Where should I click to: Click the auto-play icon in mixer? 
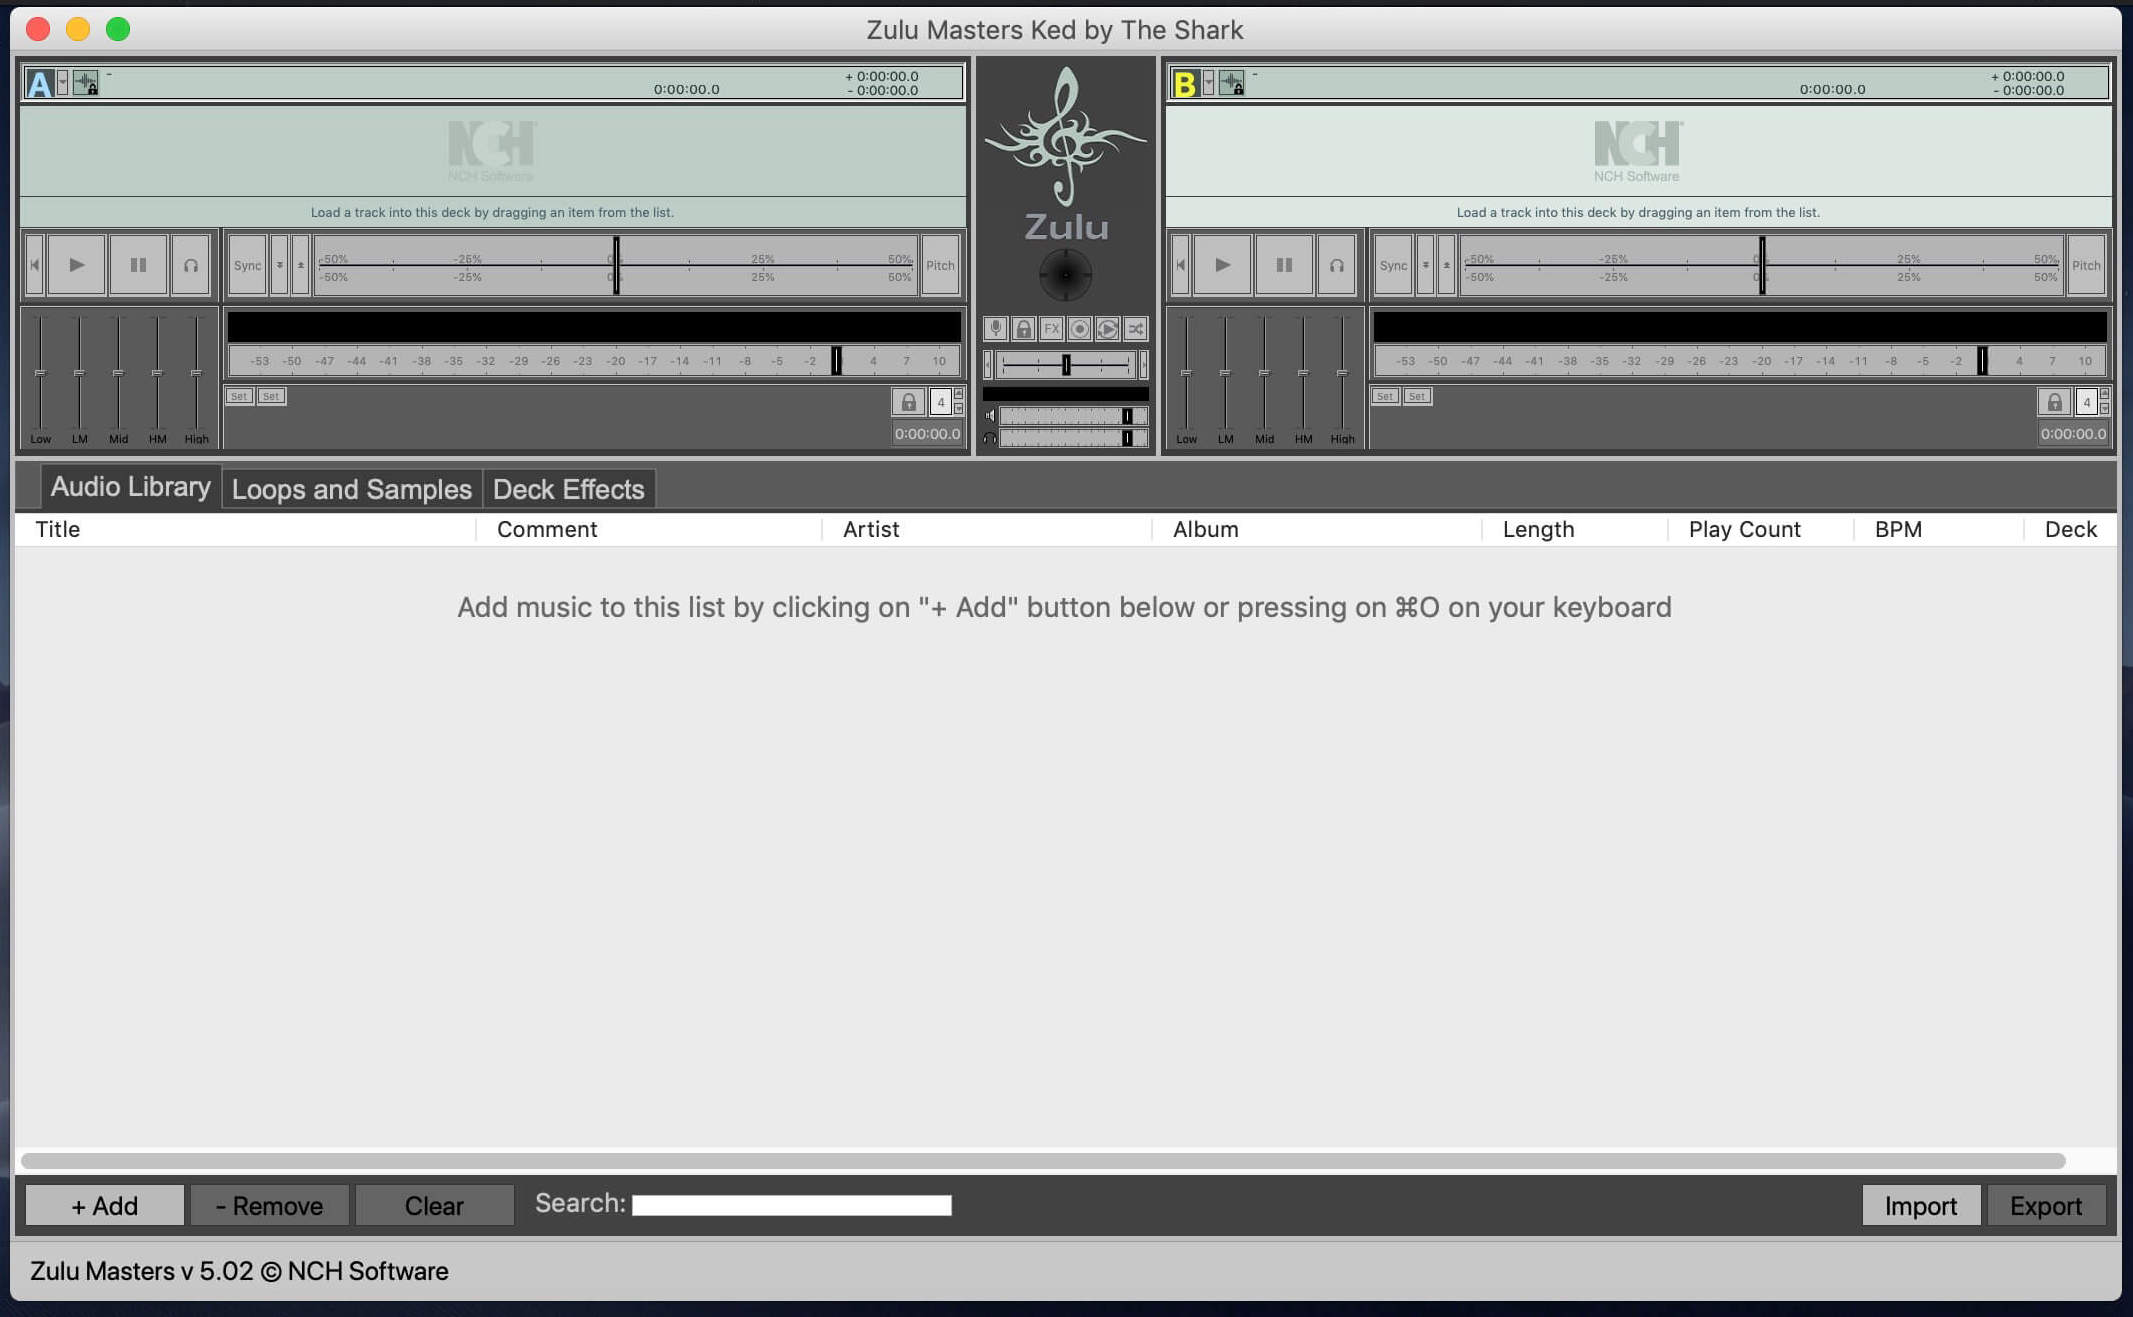[1107, 329]
